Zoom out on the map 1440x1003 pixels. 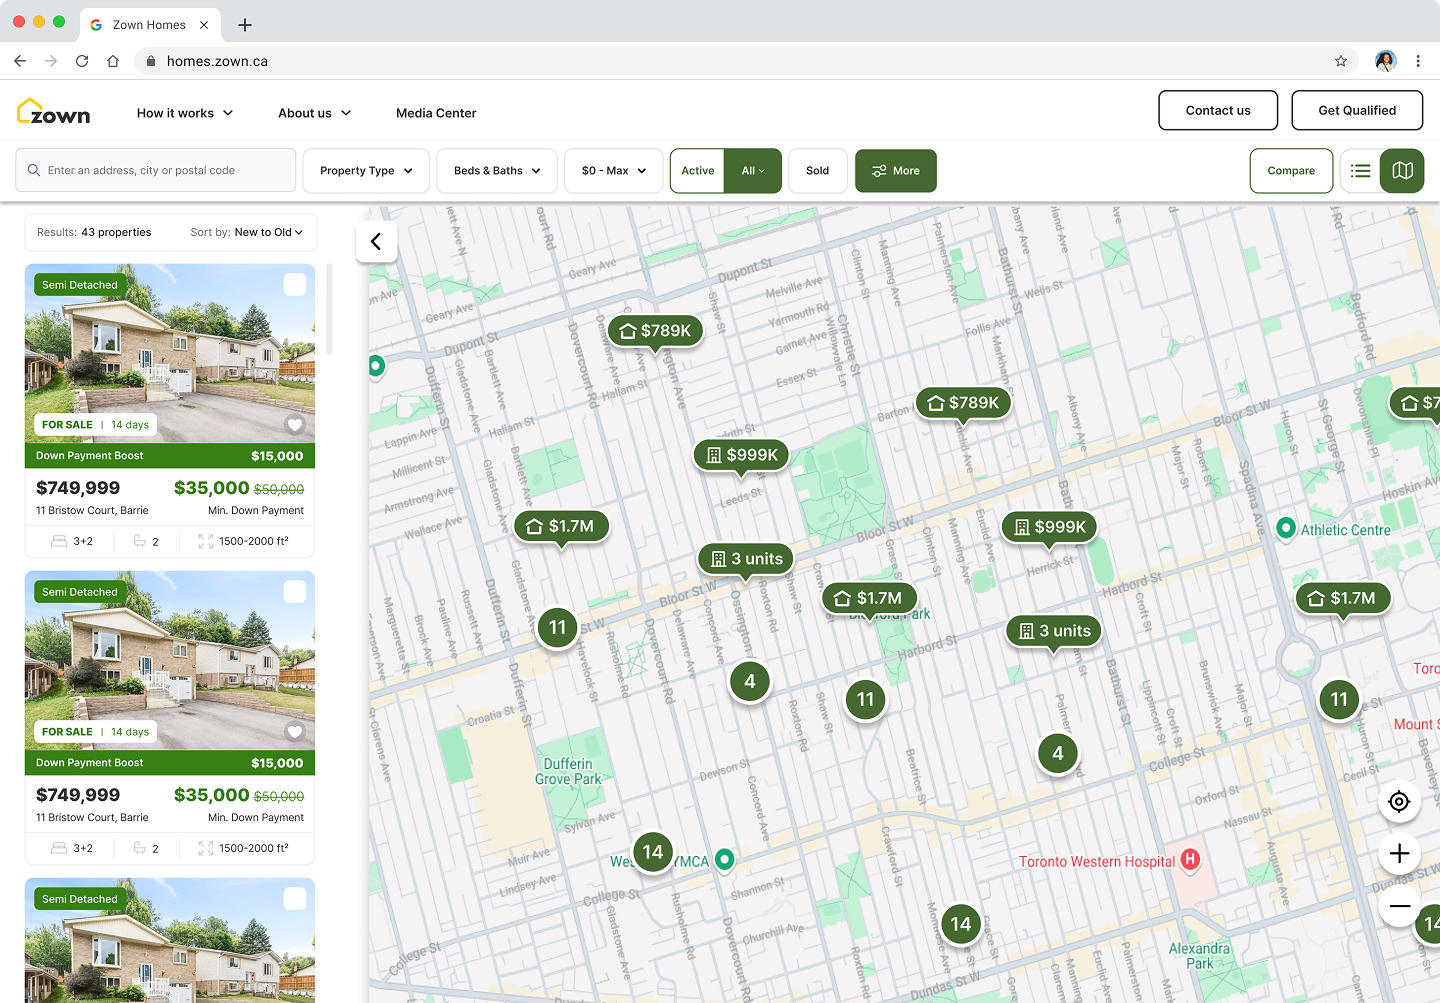(x=1399, y=906)
